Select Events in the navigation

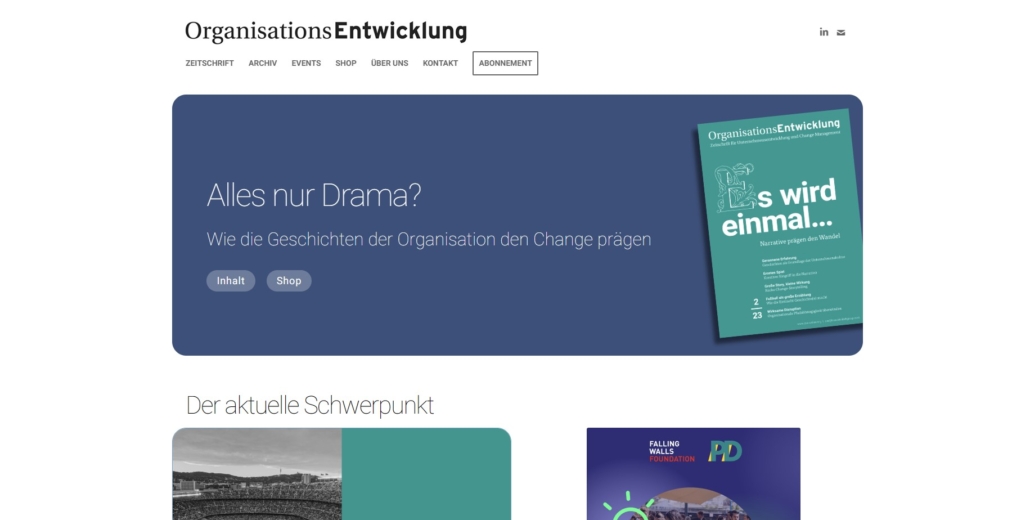coord(306,64)
